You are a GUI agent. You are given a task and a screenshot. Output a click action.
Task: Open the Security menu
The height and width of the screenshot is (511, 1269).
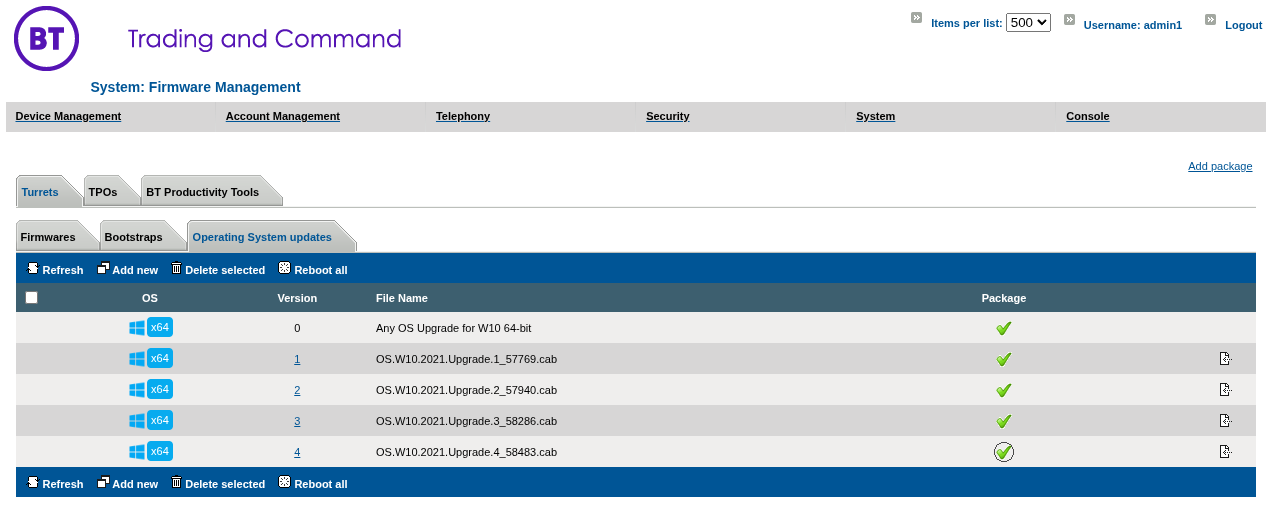[668, 116]
